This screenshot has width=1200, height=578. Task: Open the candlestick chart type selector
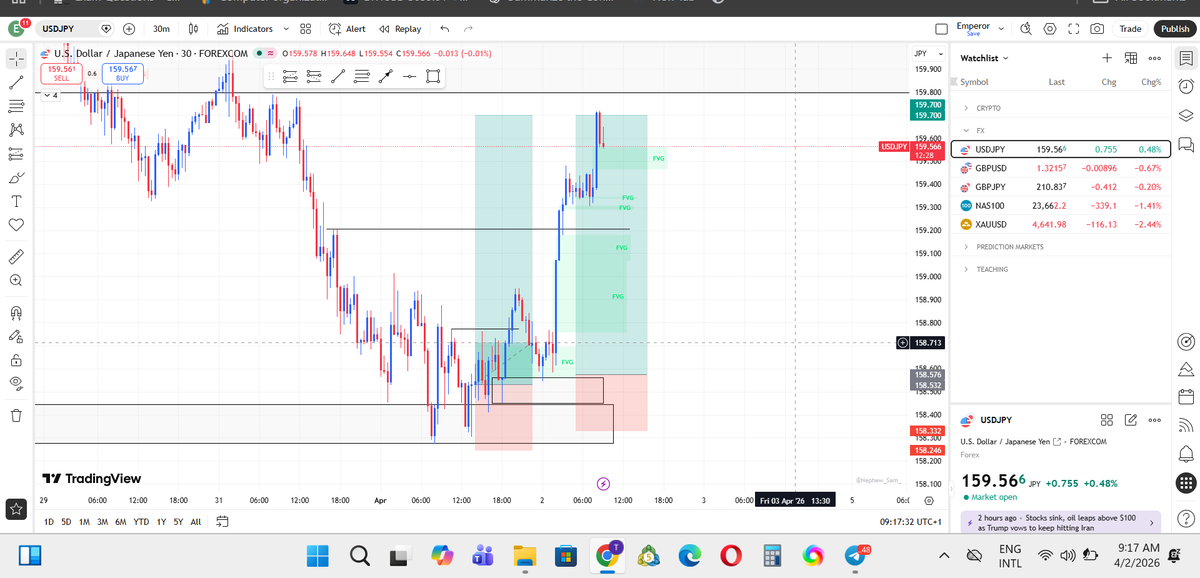coord(194,29)
